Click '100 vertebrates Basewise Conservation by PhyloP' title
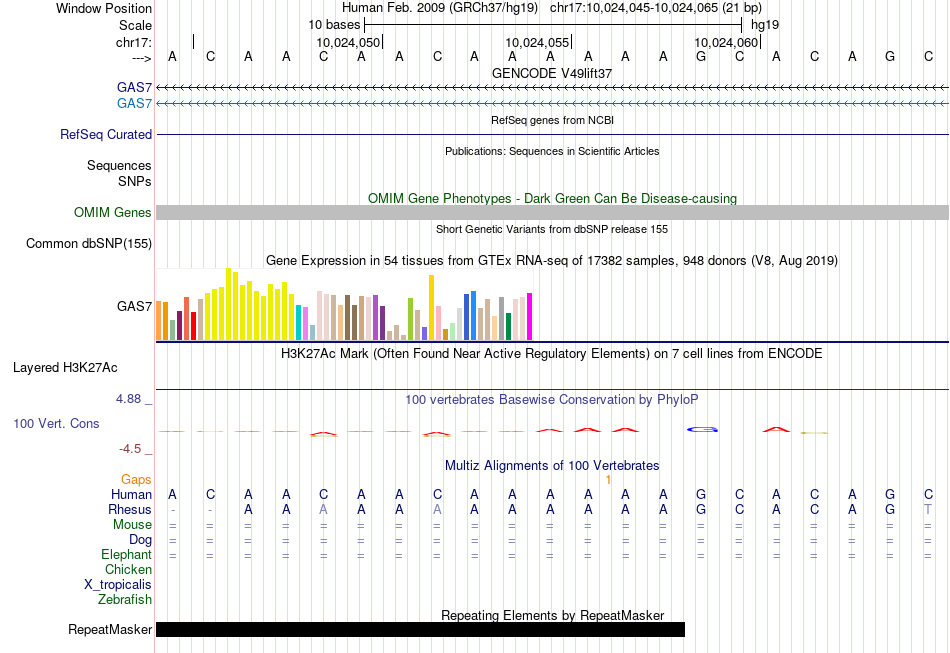Viewport: 950px width, 653px height. [x=552, y=399]
